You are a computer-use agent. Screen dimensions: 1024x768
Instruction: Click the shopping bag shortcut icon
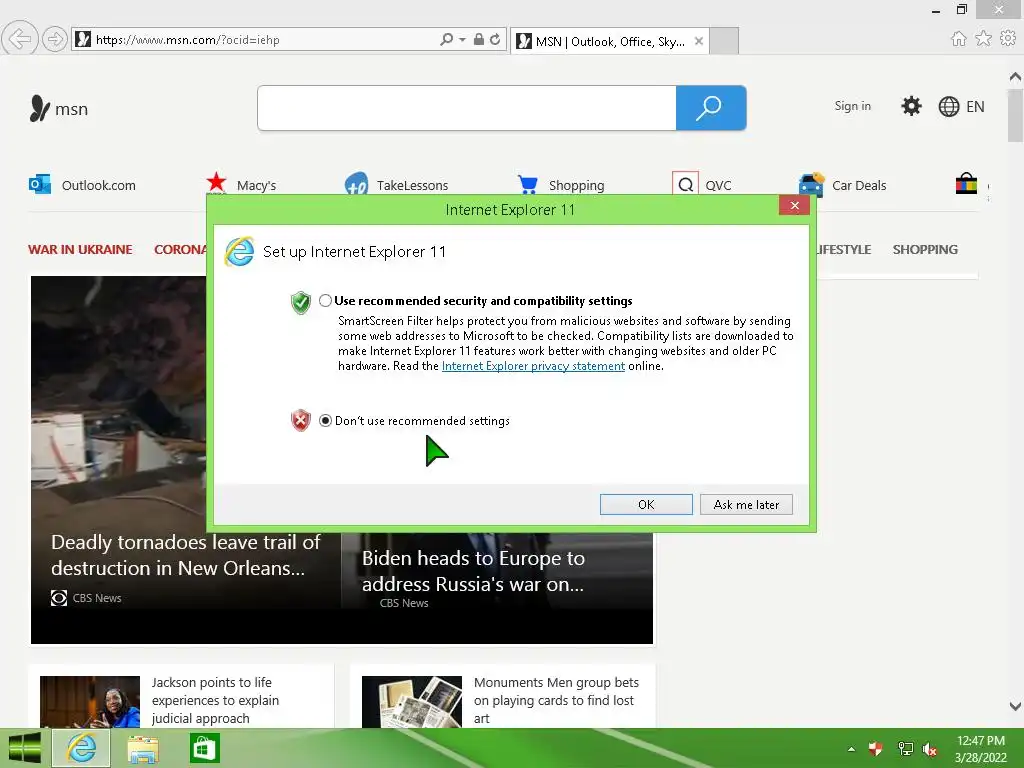(966, 184)
